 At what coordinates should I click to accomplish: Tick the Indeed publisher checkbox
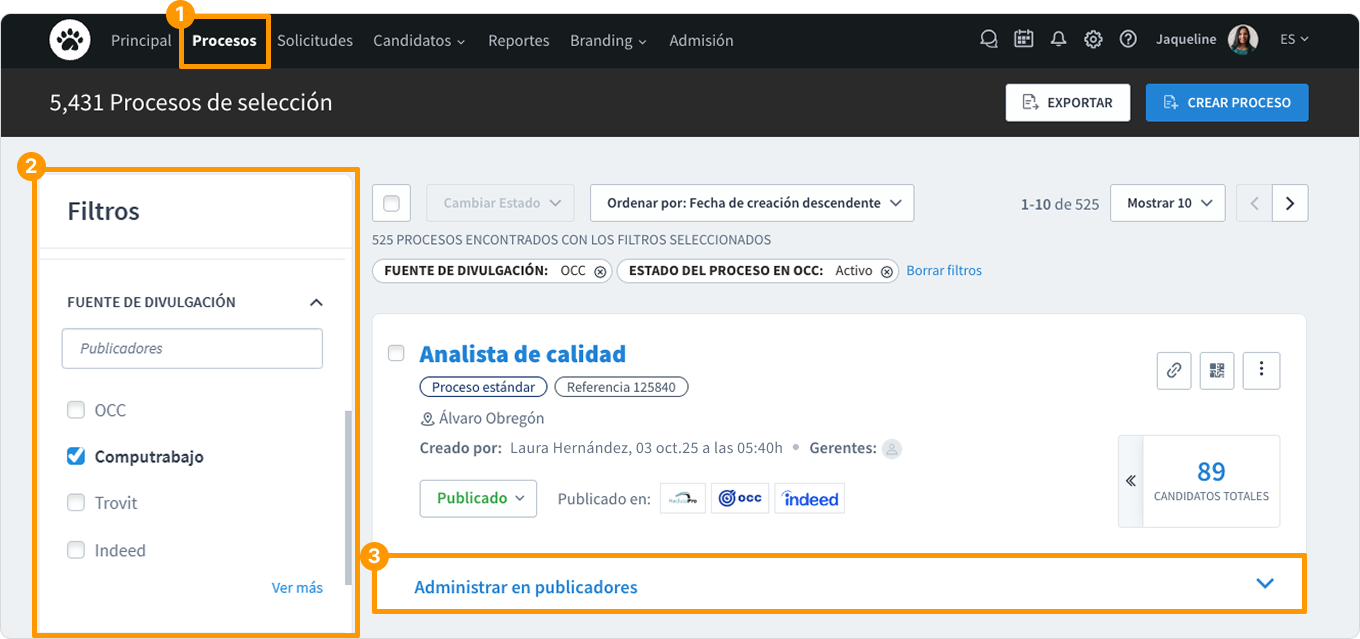pos(76,550)
